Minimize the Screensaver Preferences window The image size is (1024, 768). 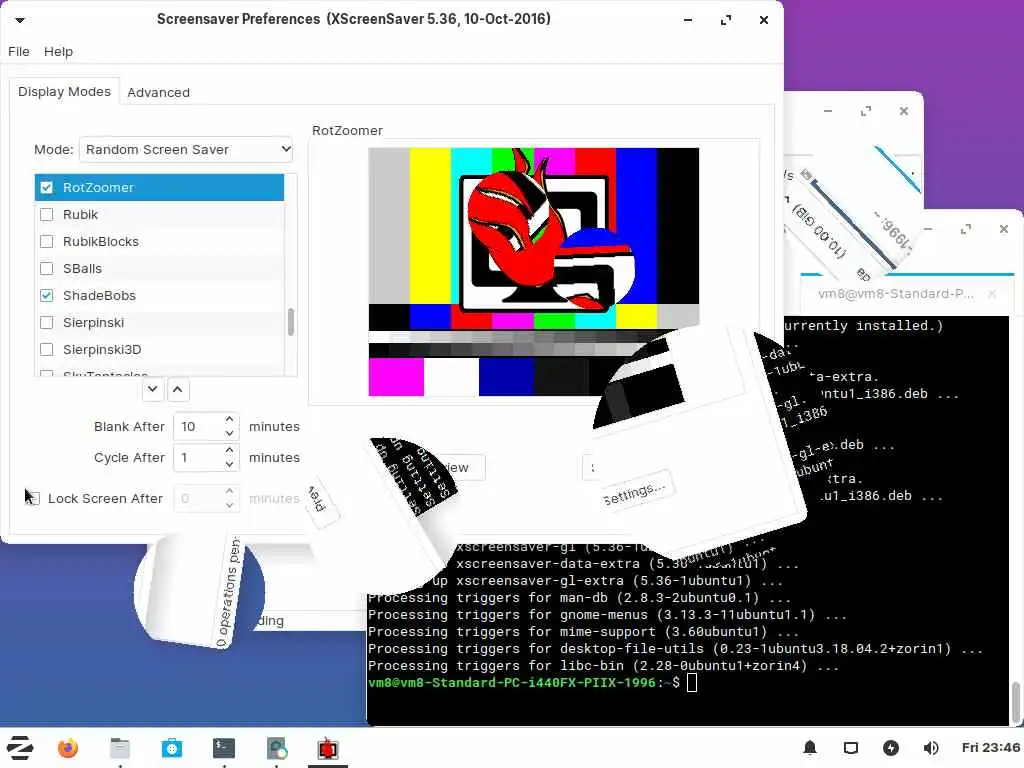pos(688,20)
